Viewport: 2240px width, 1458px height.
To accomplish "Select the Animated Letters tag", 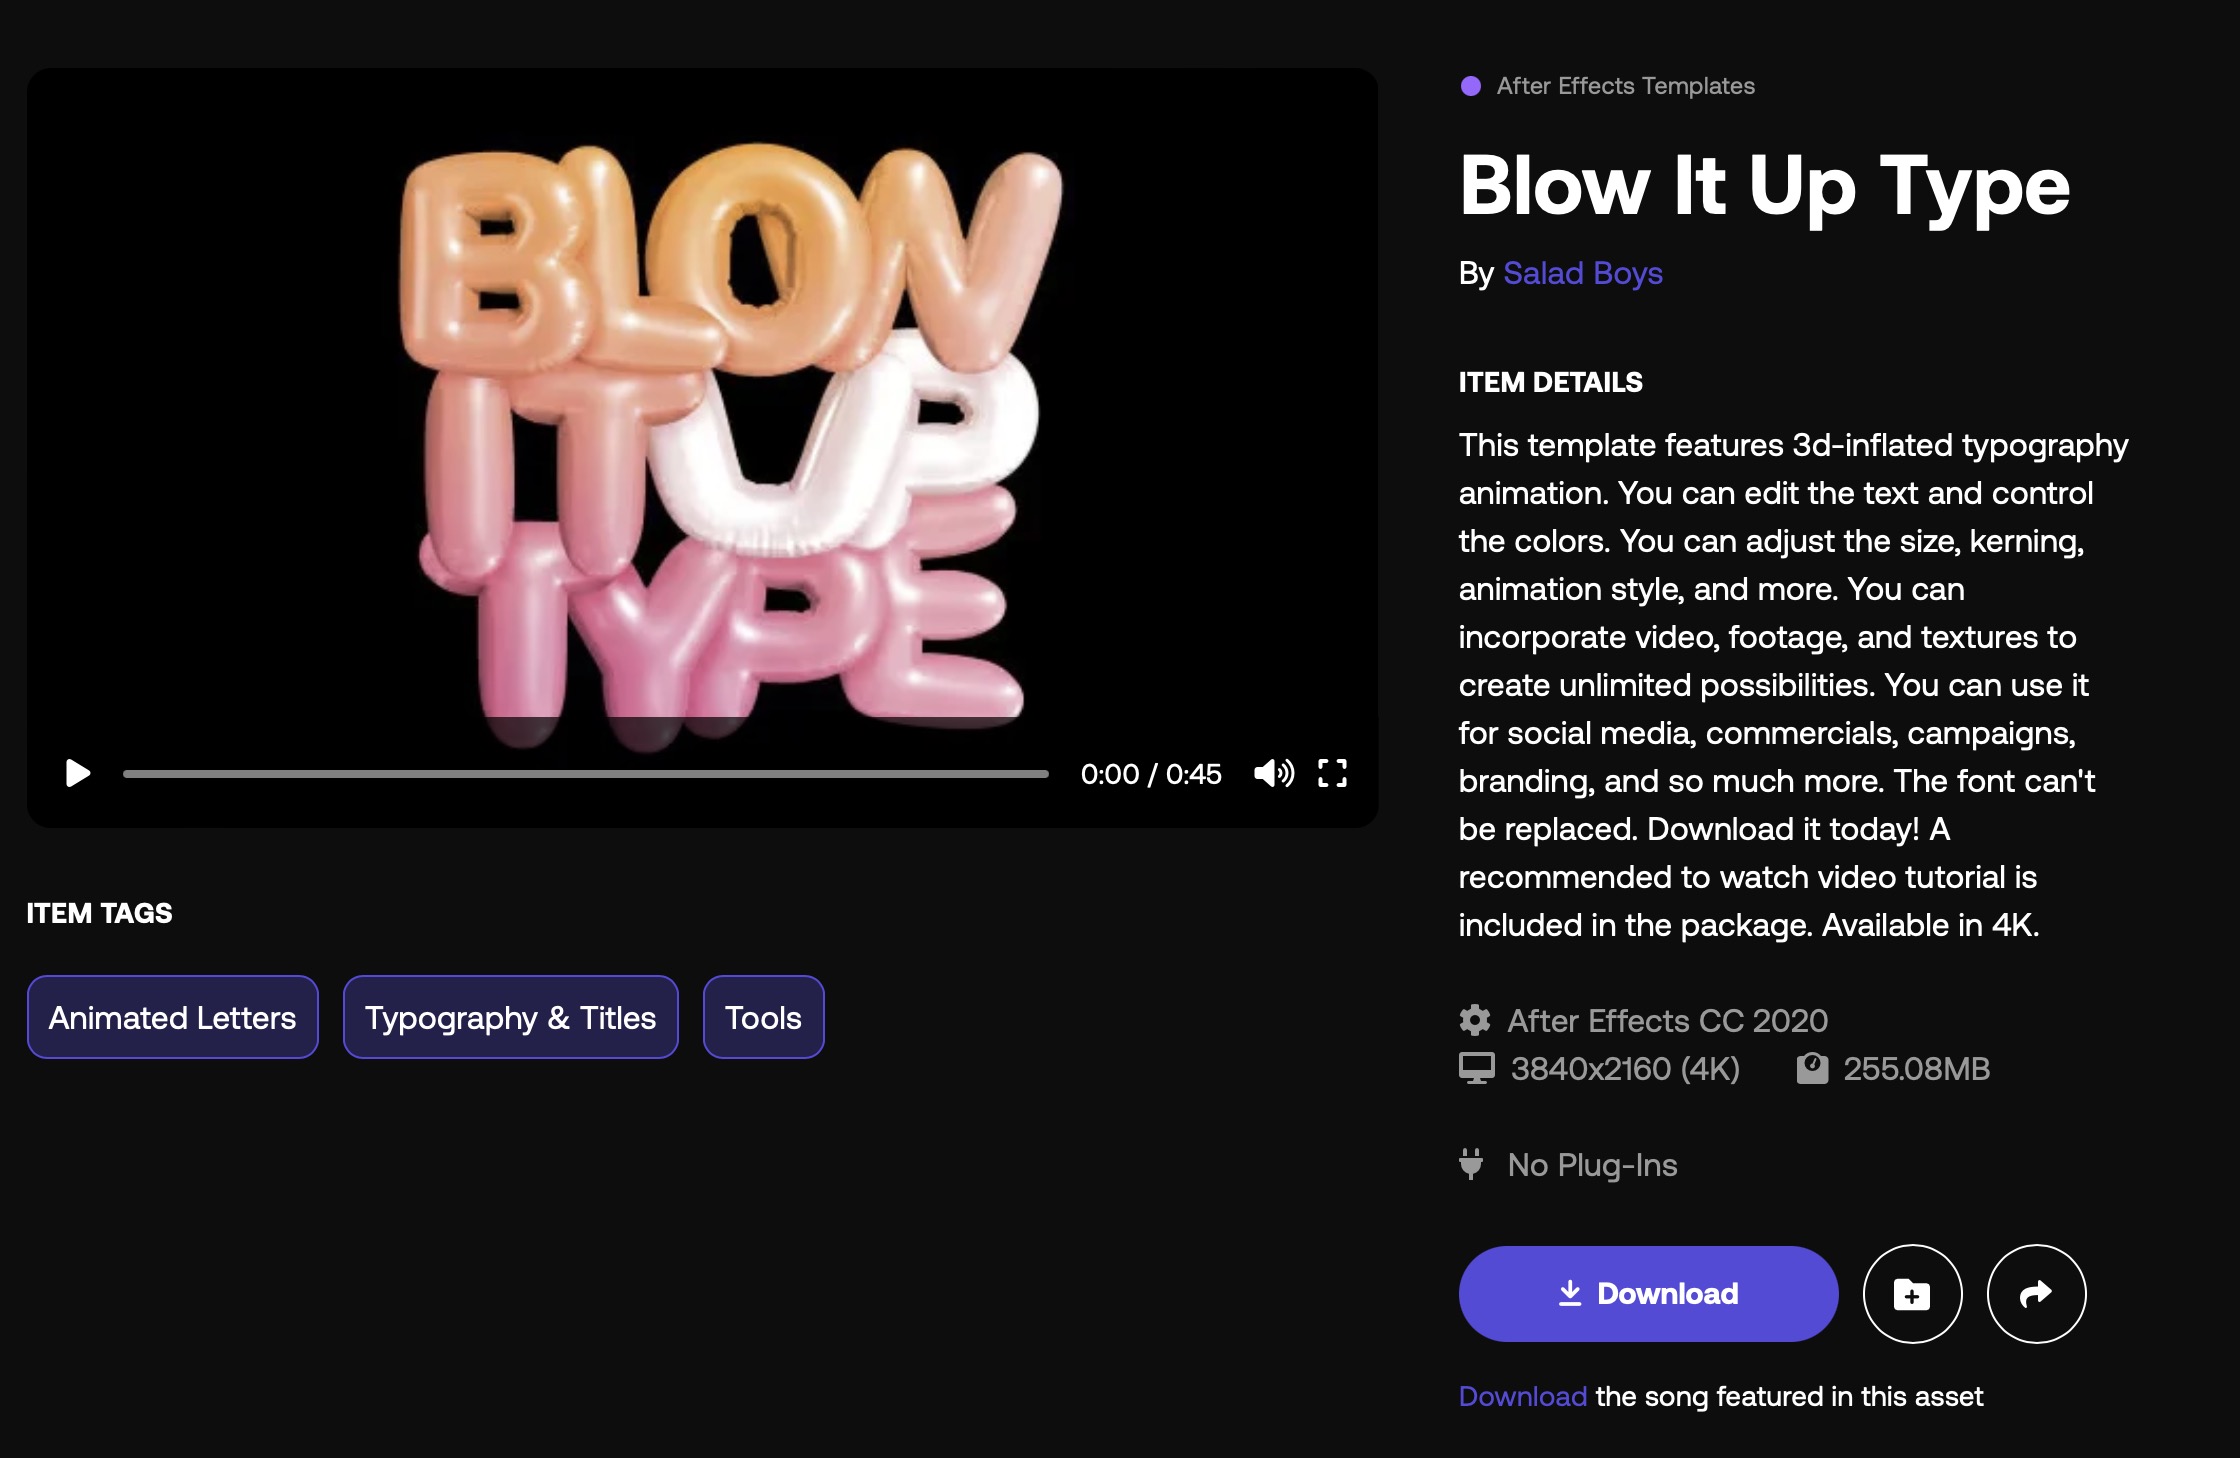I will click(x=172, y=1017).
